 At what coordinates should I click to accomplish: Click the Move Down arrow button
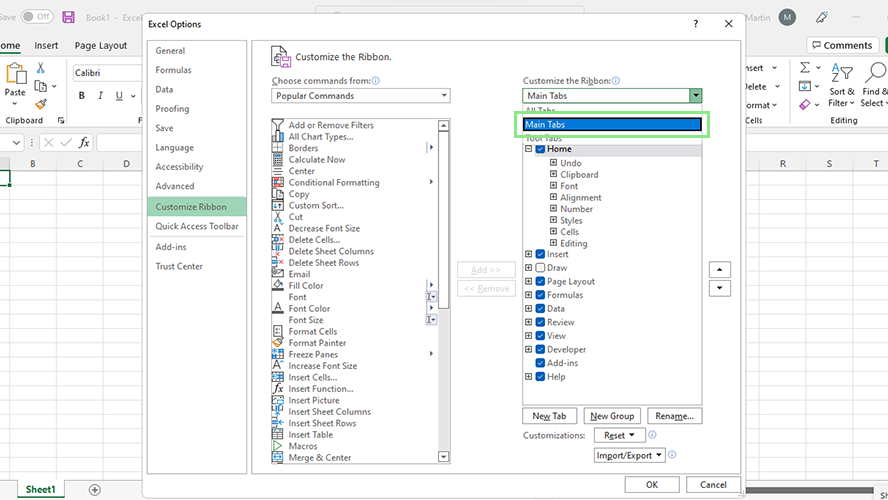click(x=720, y=288)
